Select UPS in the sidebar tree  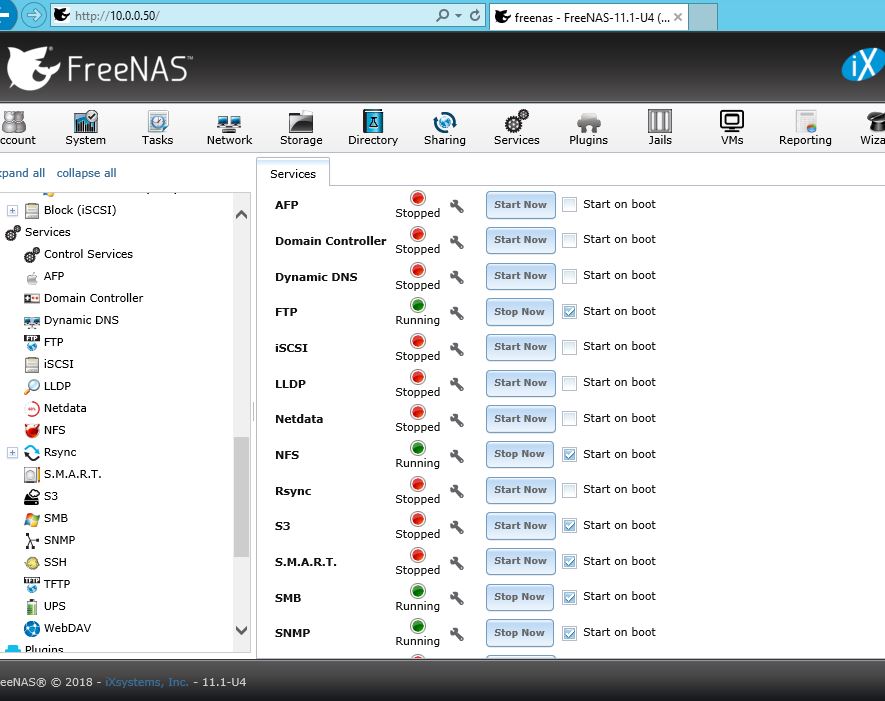55,606
